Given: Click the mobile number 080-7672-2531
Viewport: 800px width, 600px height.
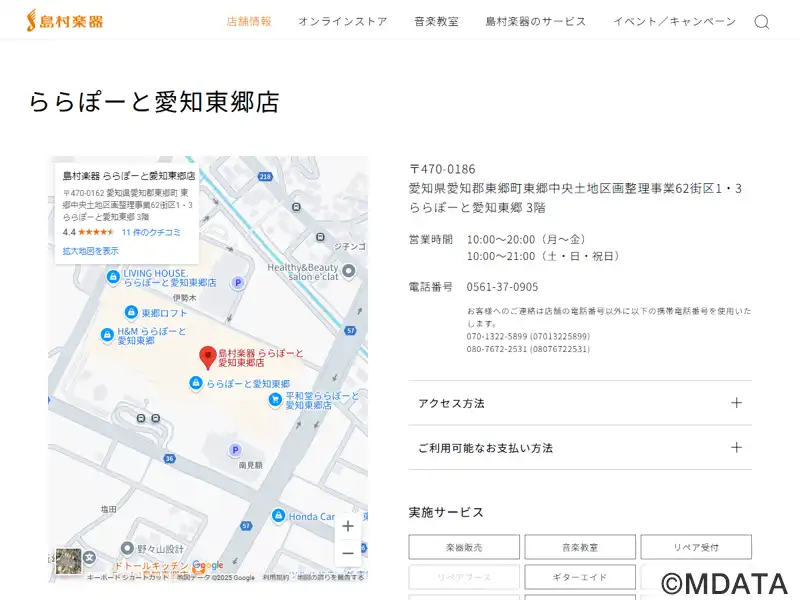Looking at the screenshot, I should point(528,349).
